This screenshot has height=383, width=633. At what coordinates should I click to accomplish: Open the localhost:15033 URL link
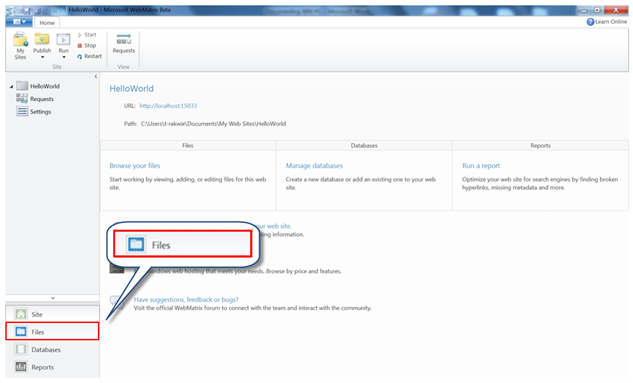pos(168,106)
